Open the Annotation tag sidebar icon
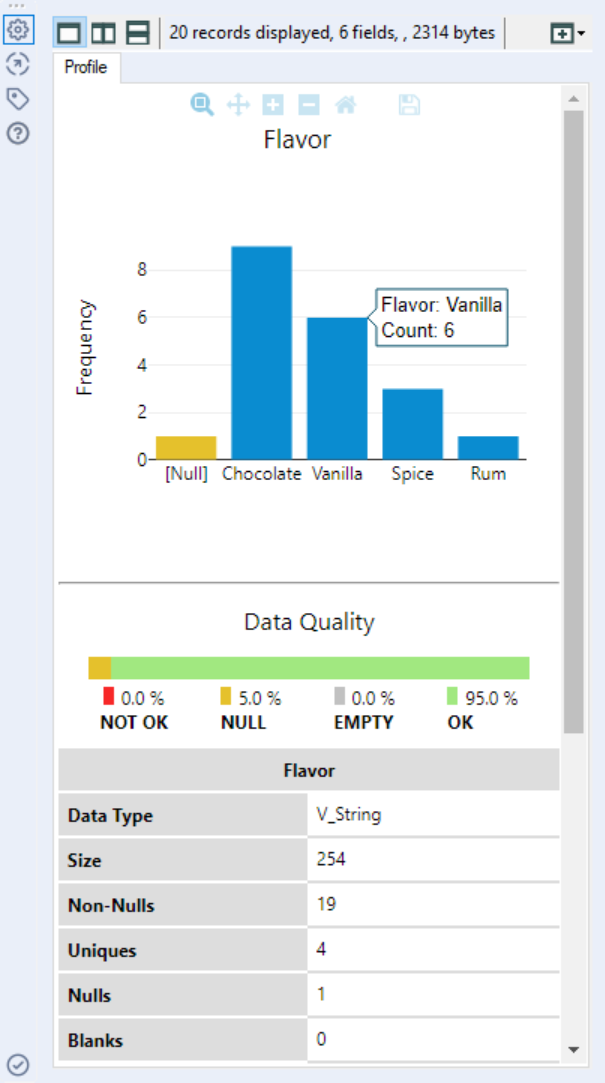This screenshot has height=1083, width=605. point(17,98)
